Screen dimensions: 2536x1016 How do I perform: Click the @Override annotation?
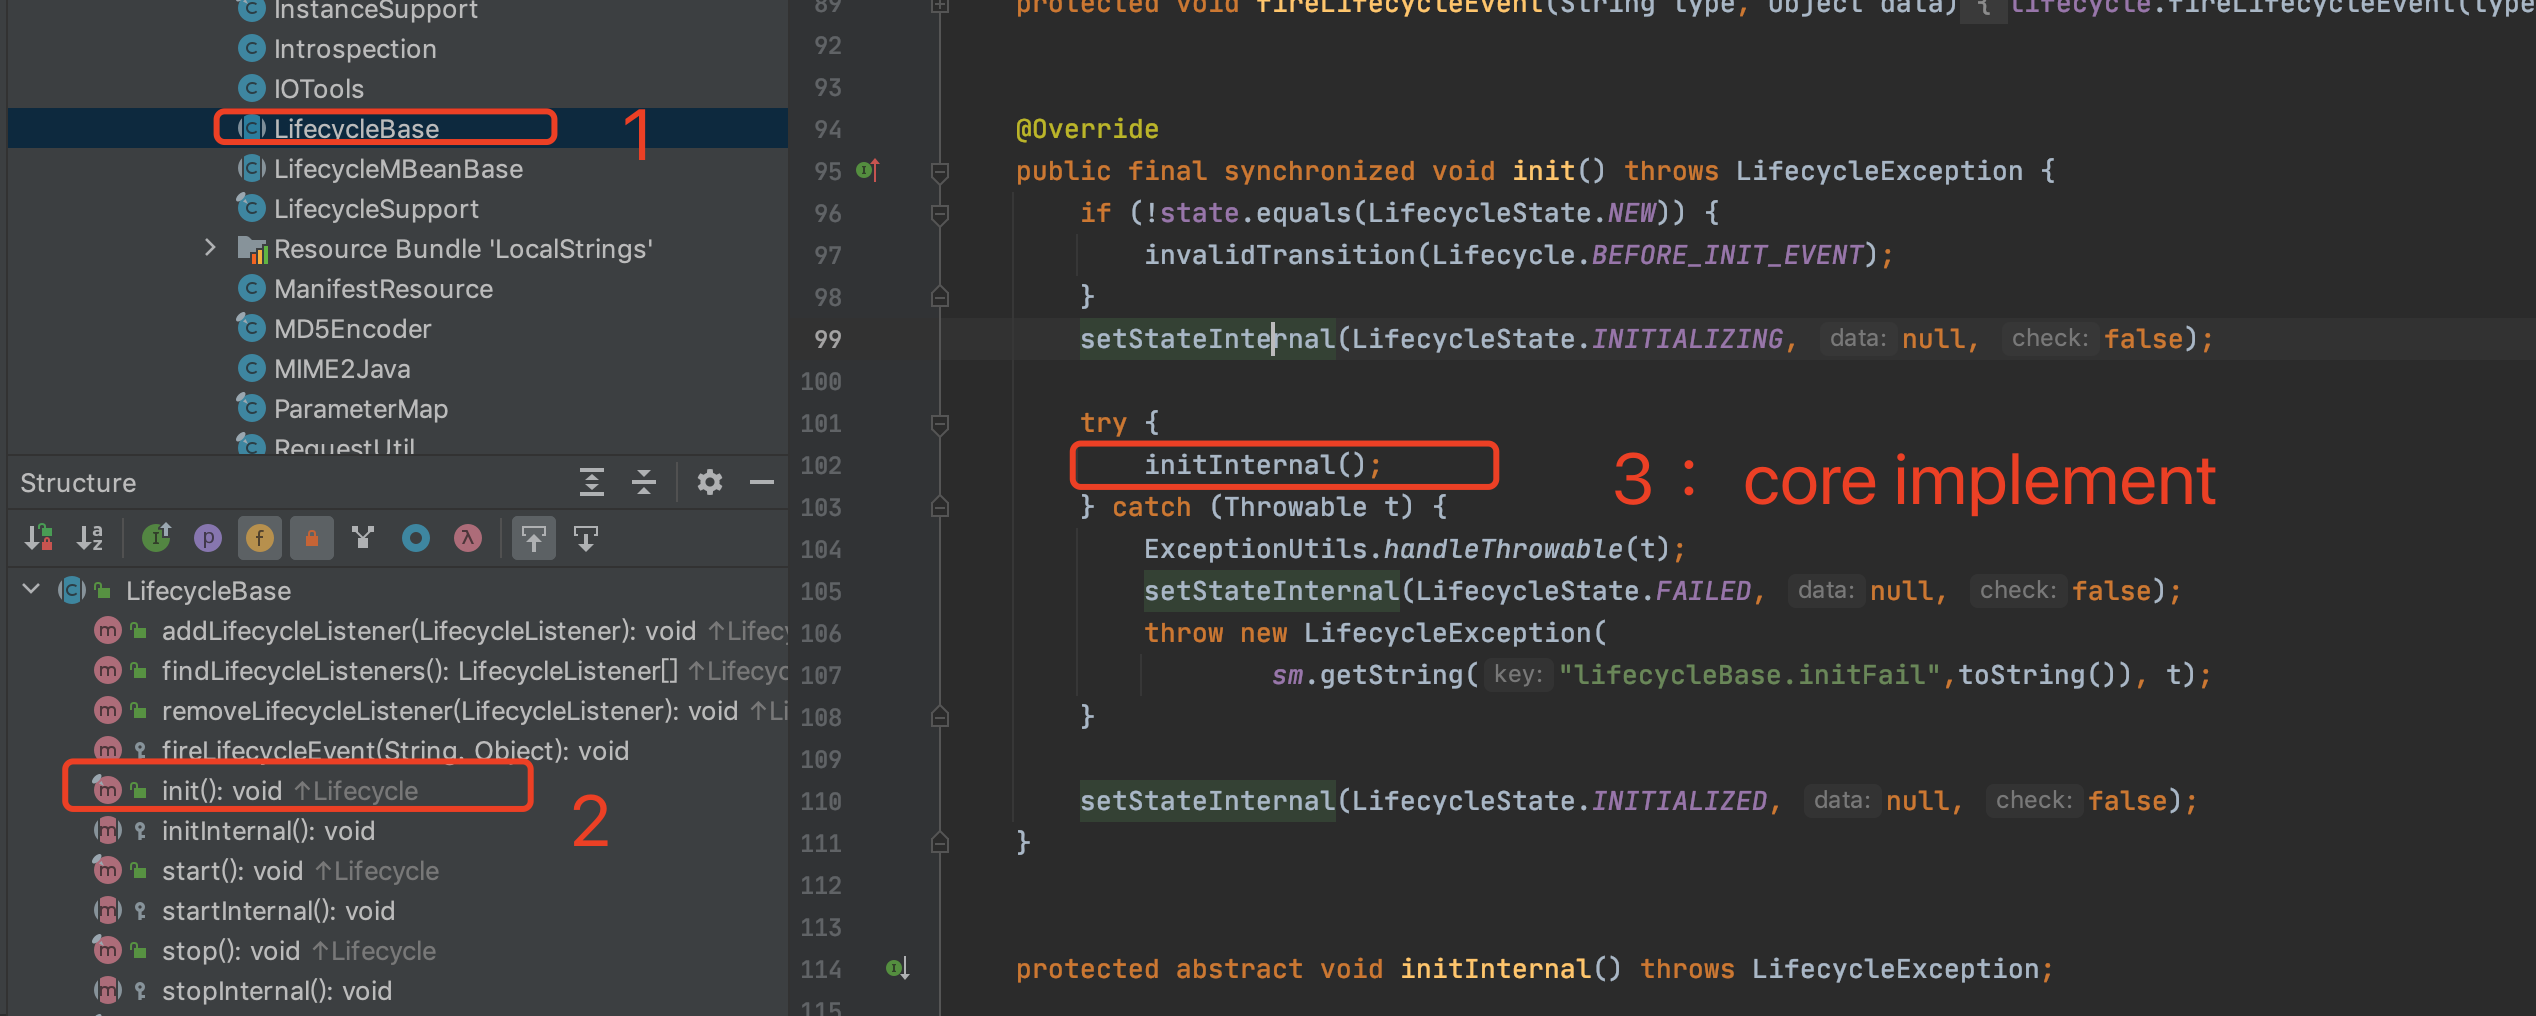tap(1087, 129)
